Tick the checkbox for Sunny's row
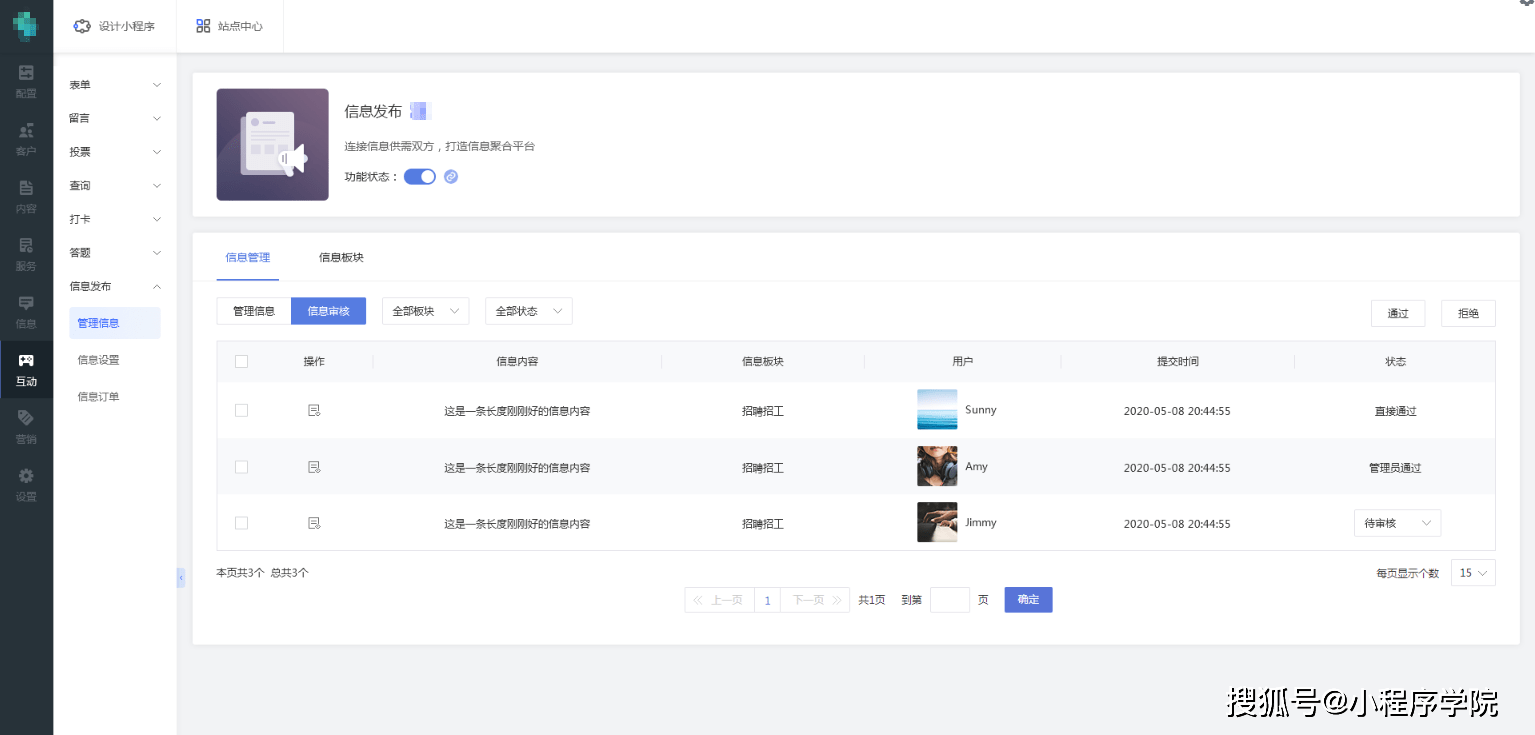This screenshot has height=735, width=1535. coord(241,410)
